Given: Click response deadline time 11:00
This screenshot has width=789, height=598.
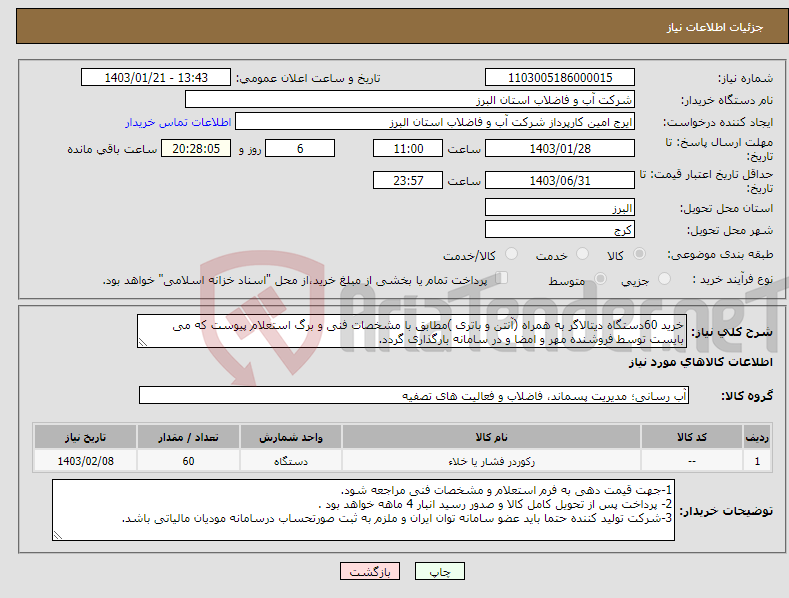Looking at the screenshot, I should [408, 148].
